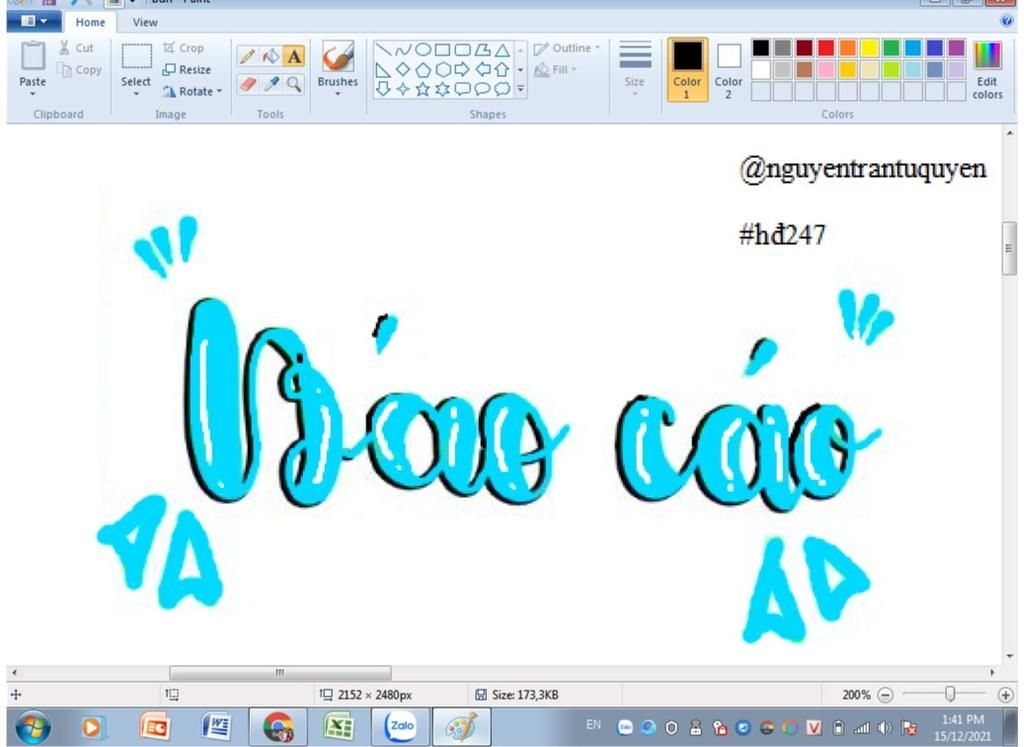Choose the Curve shape

coord(404,50)
